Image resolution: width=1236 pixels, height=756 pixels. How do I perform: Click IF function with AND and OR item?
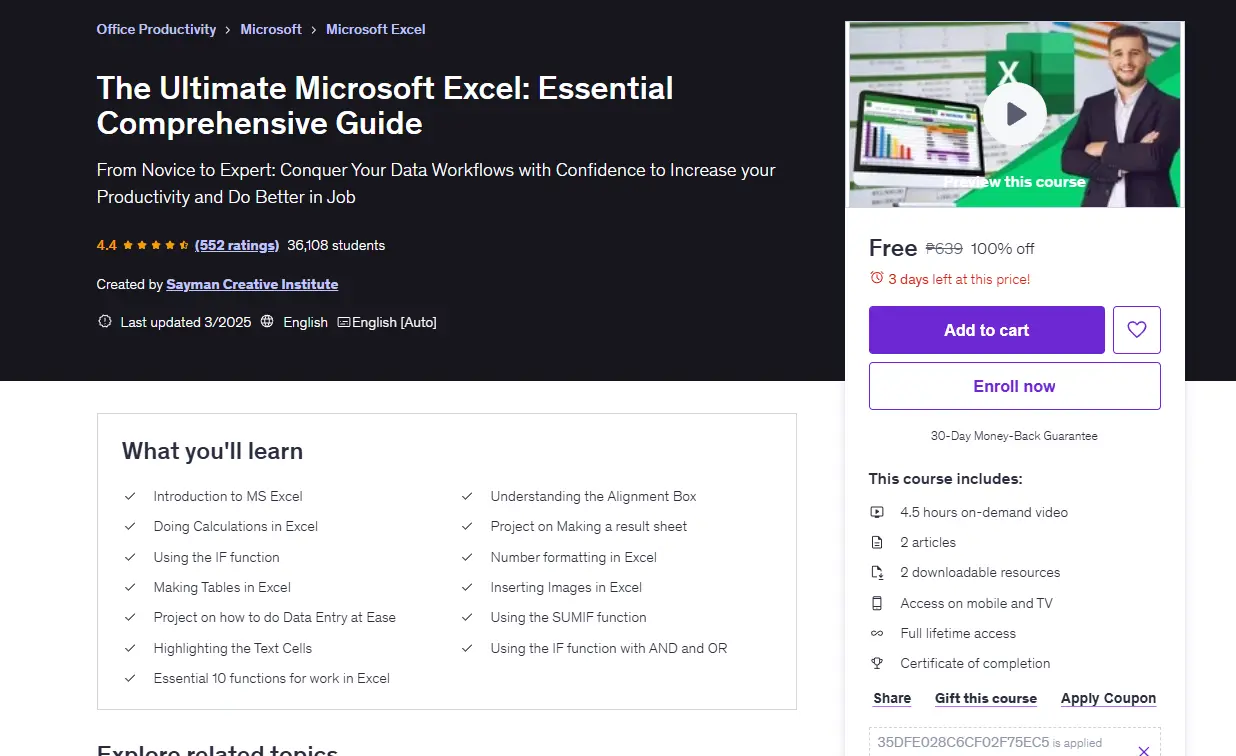click(x=609, y=648)
